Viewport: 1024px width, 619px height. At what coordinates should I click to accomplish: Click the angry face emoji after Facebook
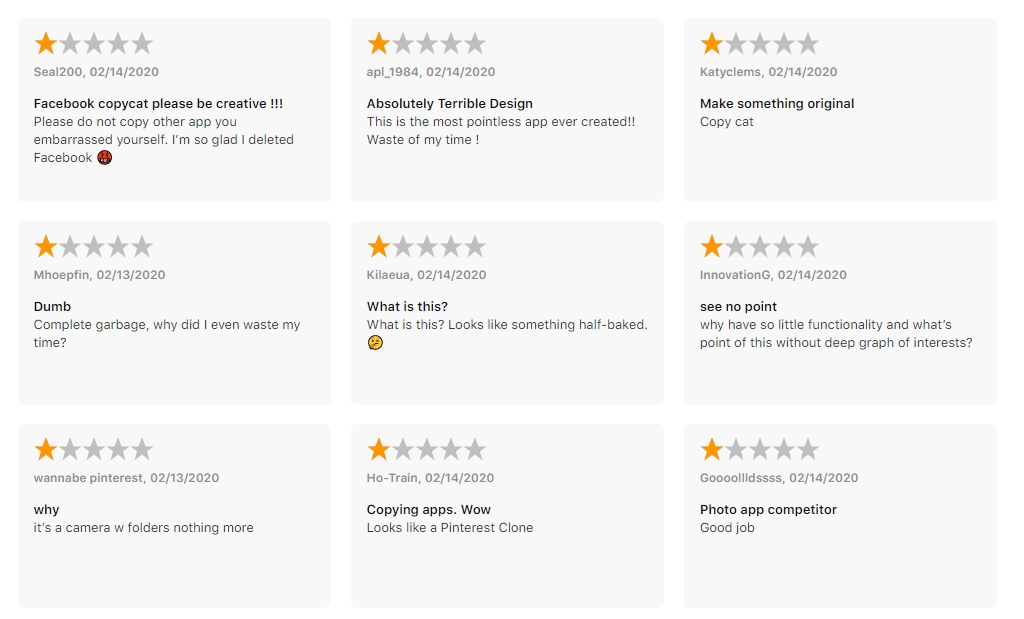coord(105,158)
